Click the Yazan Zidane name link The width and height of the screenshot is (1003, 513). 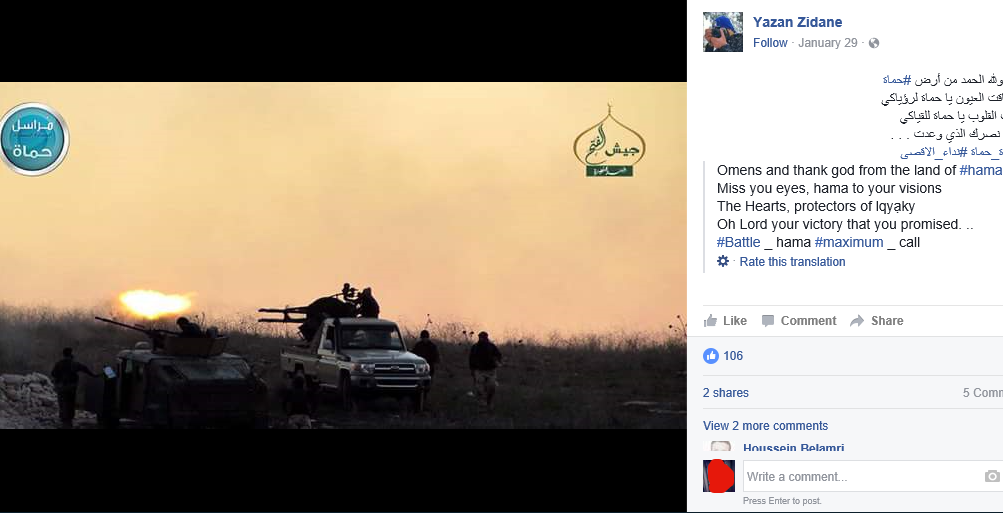click(x=797, y=22)
